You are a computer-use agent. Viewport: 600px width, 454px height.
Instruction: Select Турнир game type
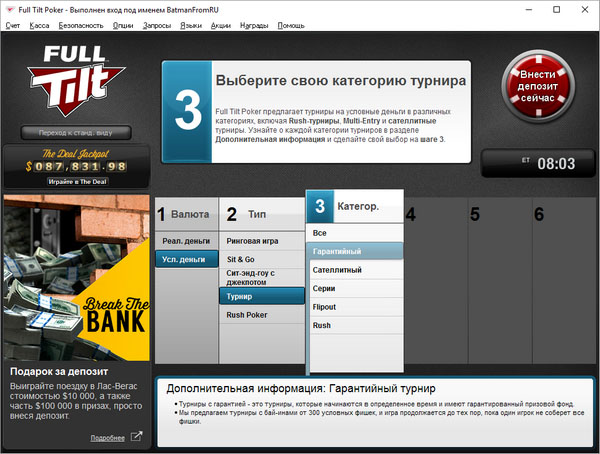click(x=262, y=296)
